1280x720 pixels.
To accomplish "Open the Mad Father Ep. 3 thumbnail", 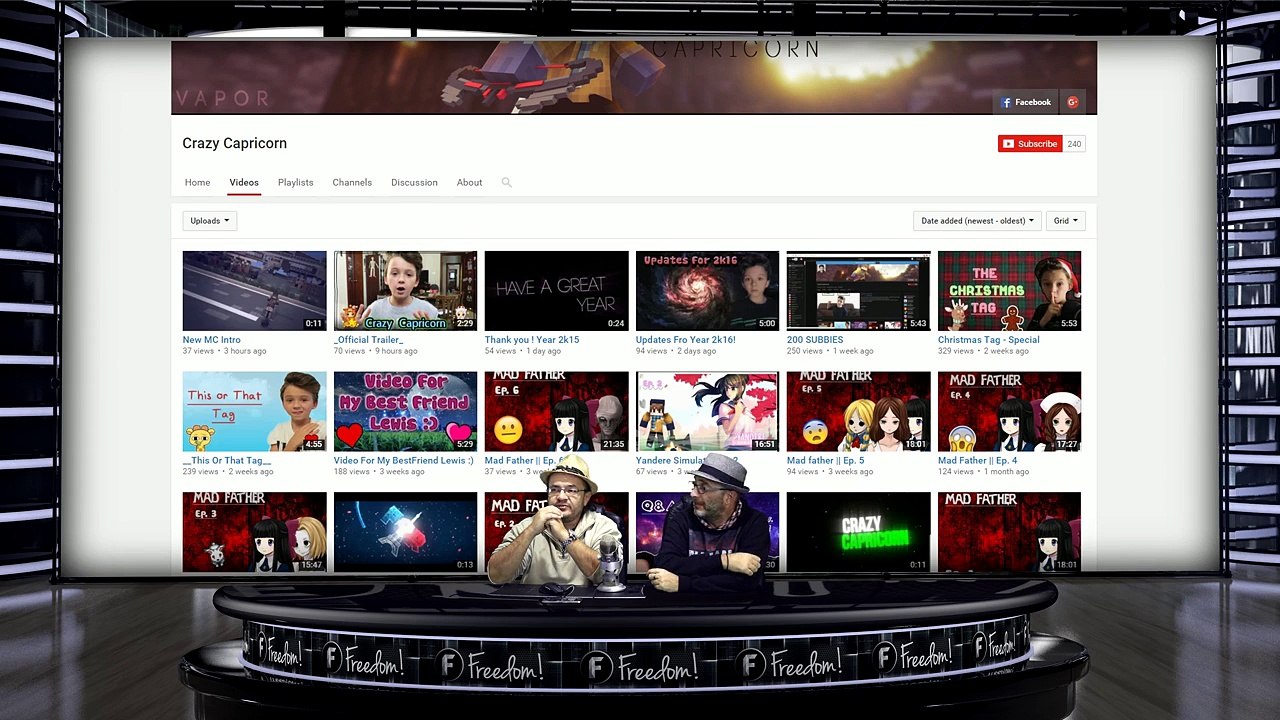I will click(254, 532).
